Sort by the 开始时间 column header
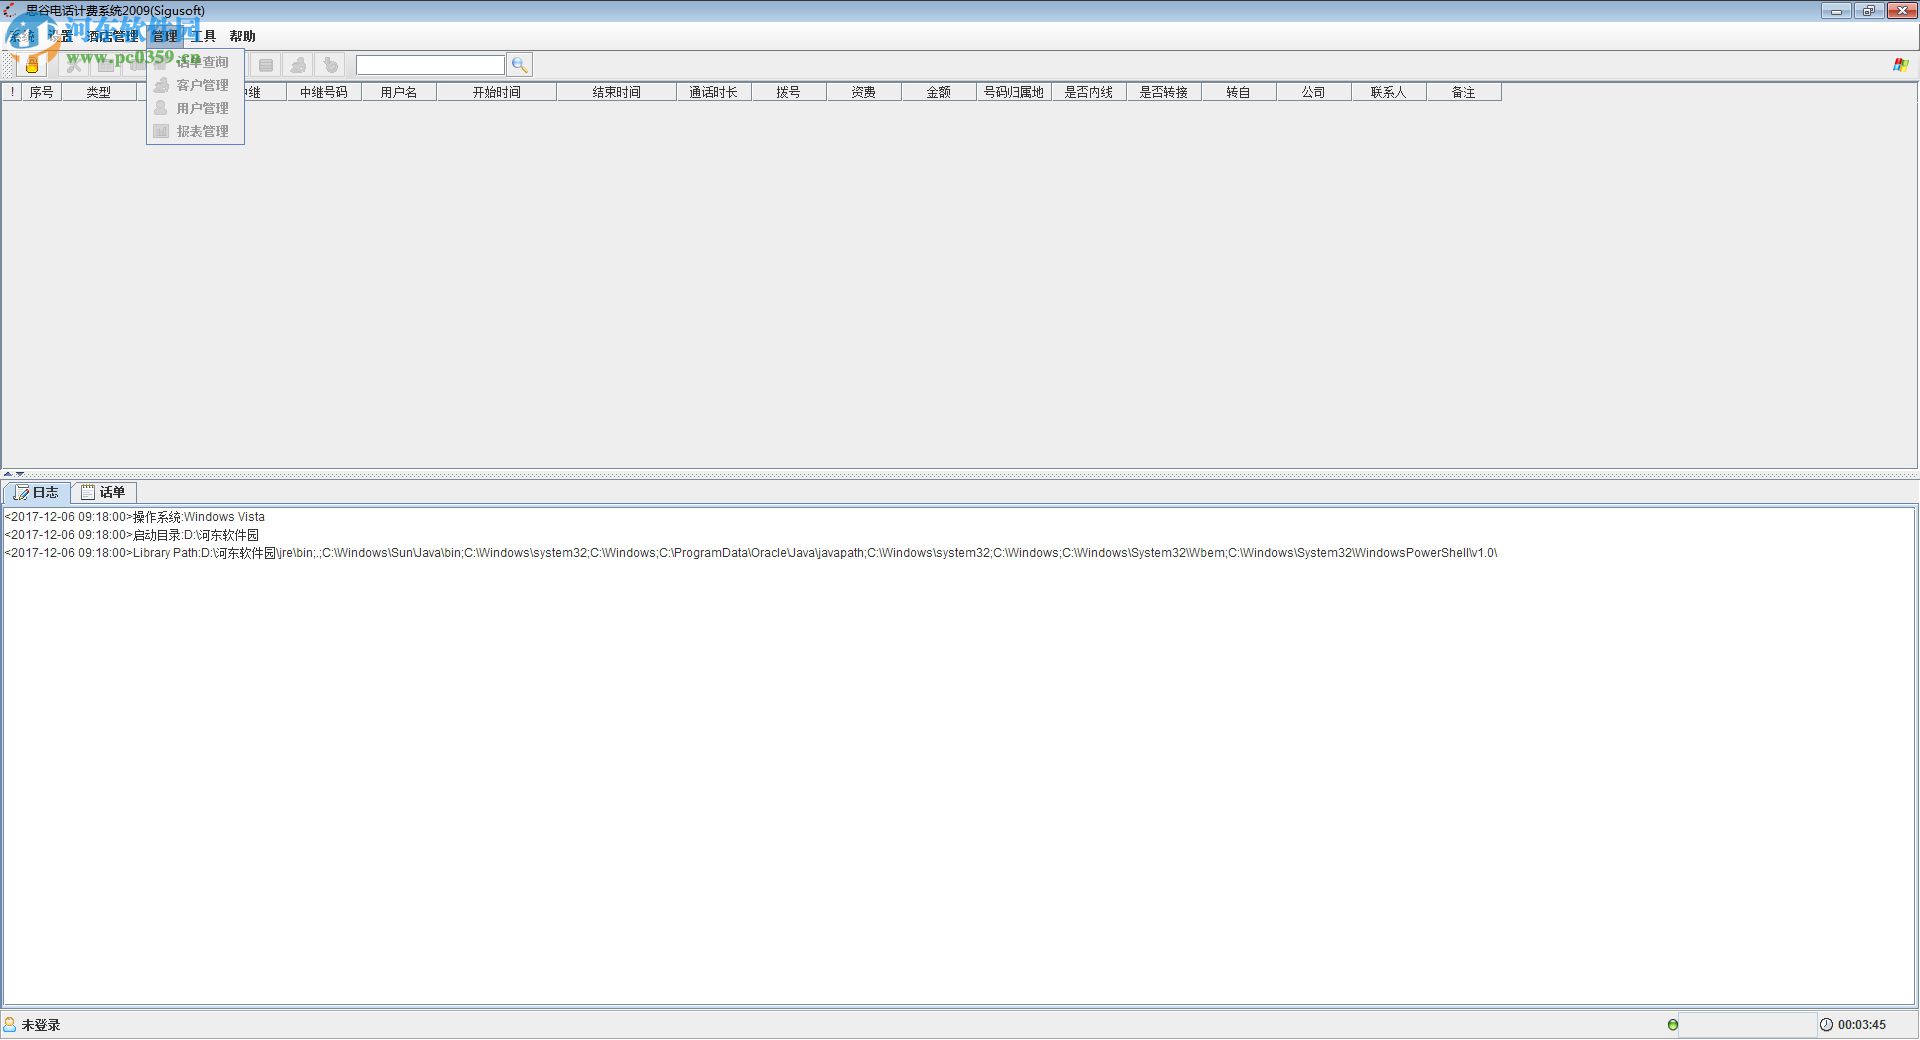Viewport: 1920px width, 1040px height. (497, 92)
